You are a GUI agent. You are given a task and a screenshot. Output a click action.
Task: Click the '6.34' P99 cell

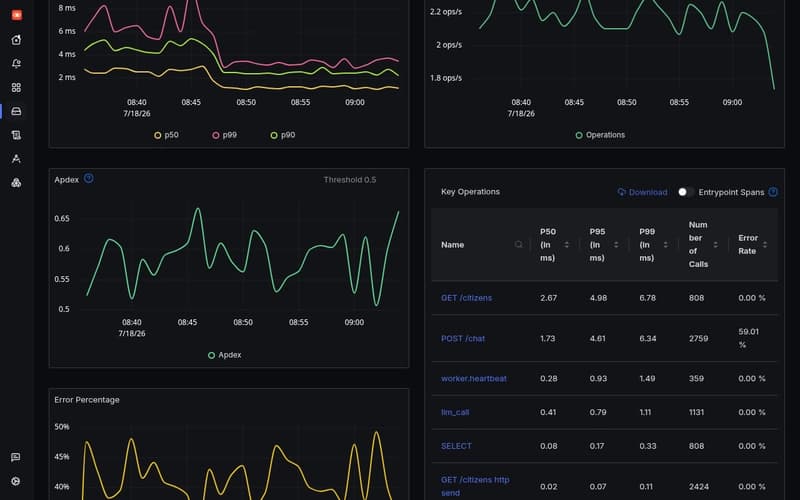point(647,339)
